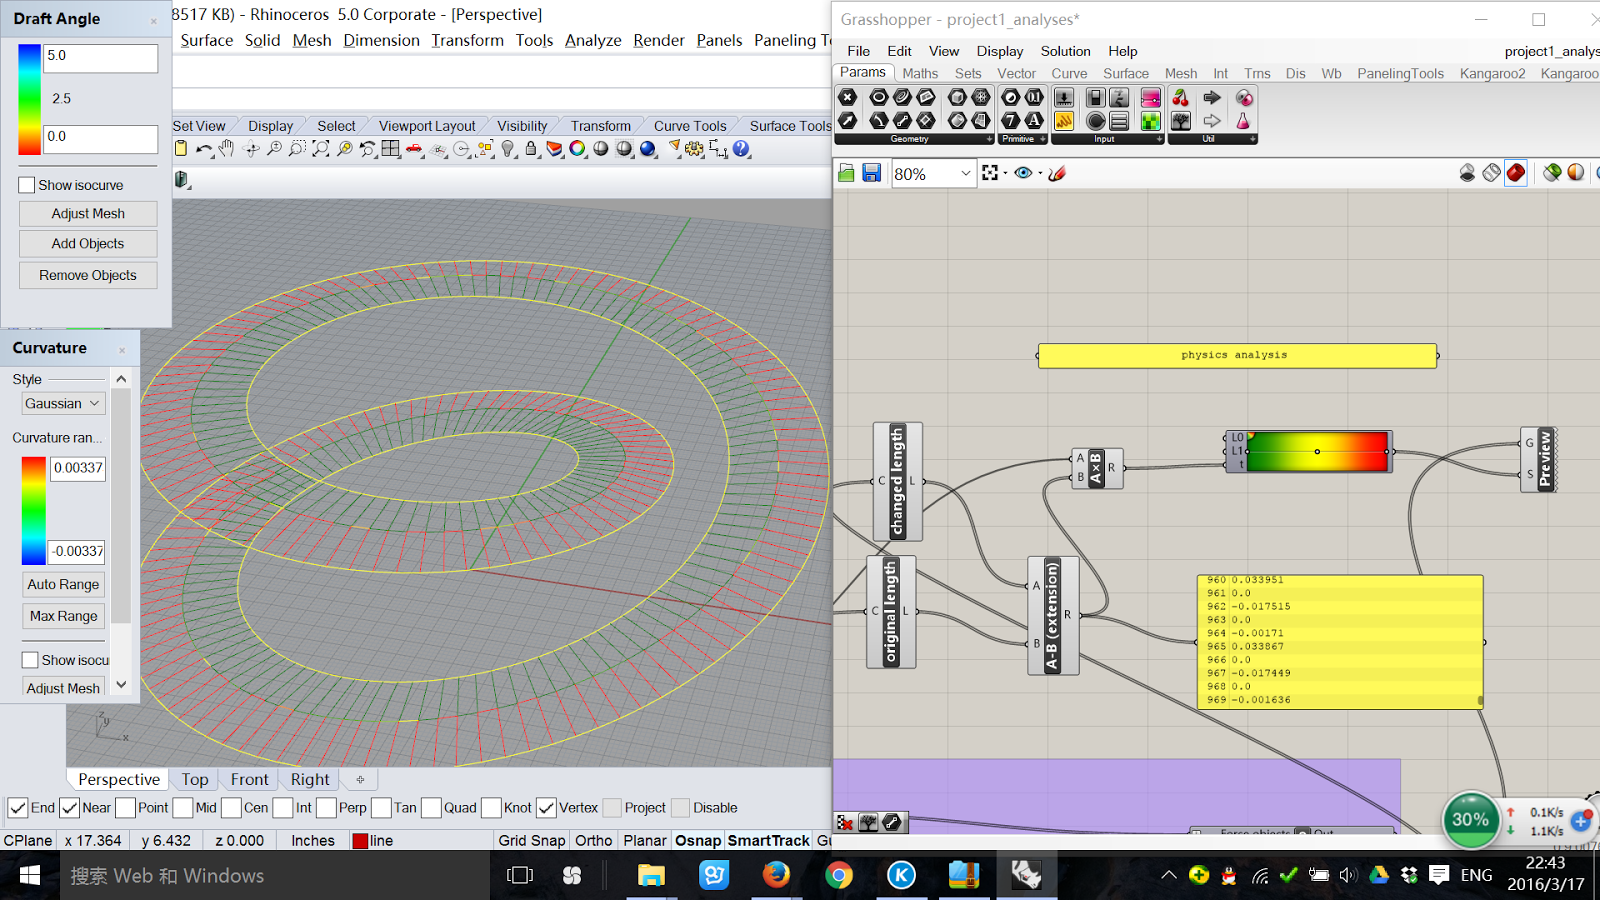Disable the Vertex osnap checkbox
This screenshot has height=900, width=1600.
coord(546,808)
